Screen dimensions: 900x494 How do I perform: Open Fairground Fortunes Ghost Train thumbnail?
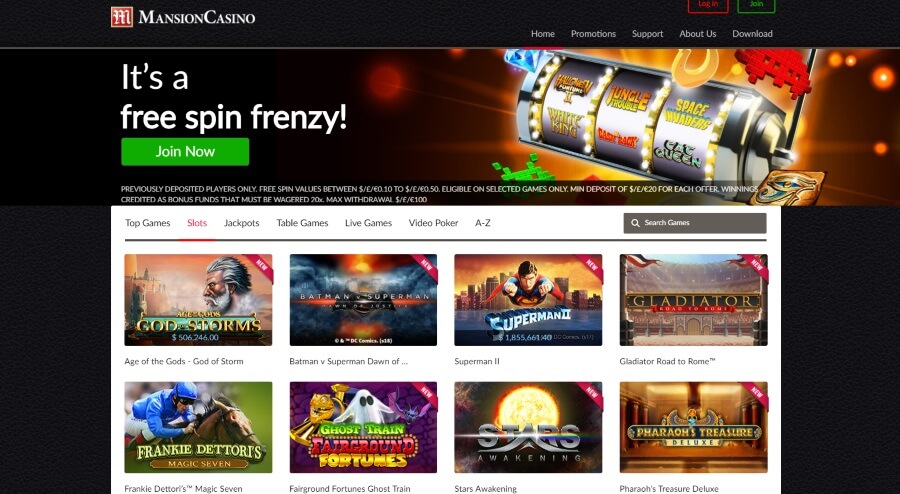pyautogui.click(x=363, y=427)
